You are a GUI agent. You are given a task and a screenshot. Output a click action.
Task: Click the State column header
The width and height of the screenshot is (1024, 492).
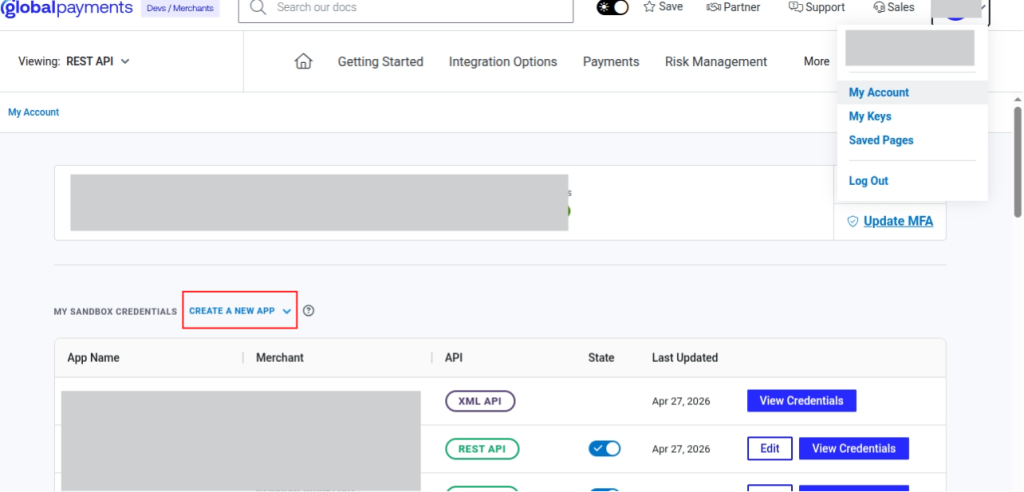(601, 357)
